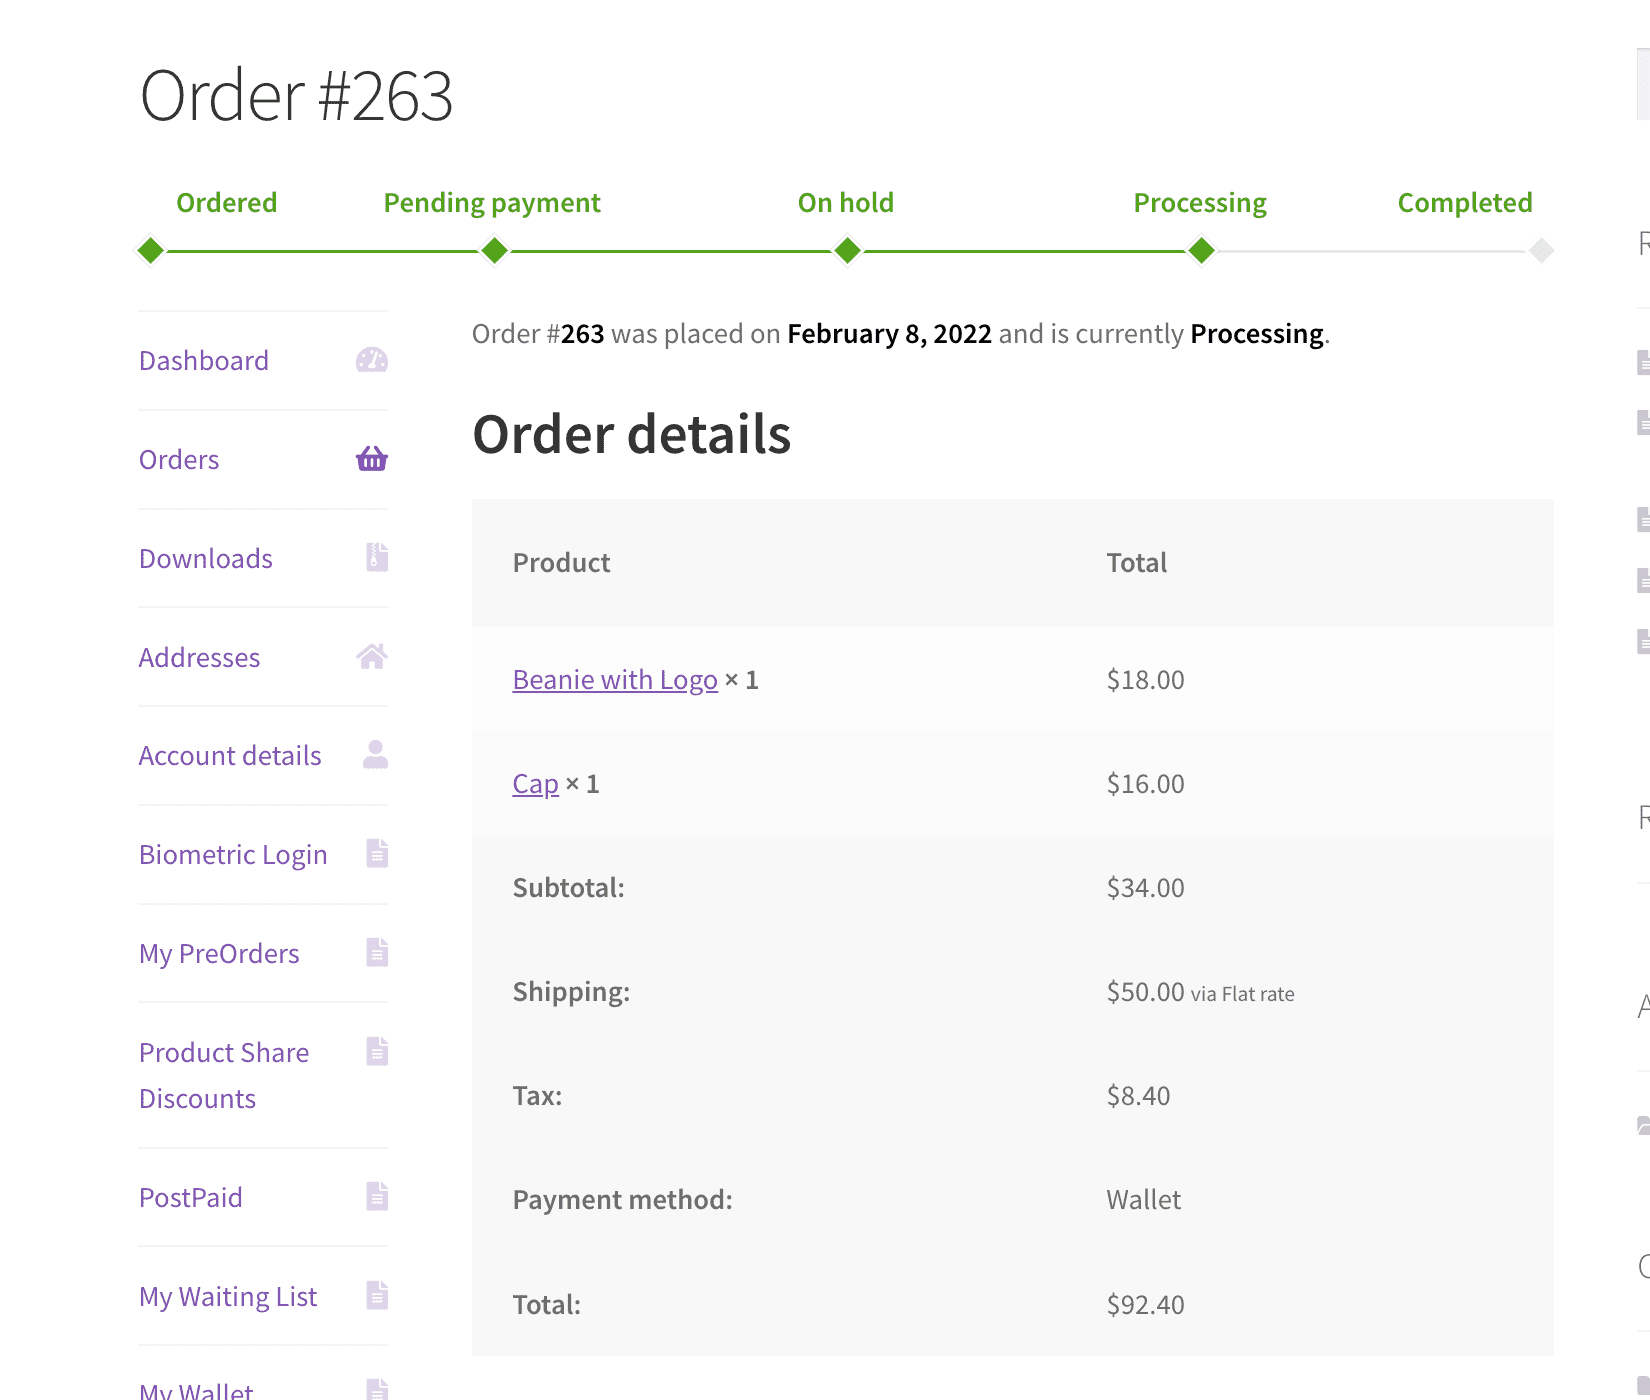Click the February 8, 2022 date text
Screen dimensions: 1650x1400
[890, 333]
